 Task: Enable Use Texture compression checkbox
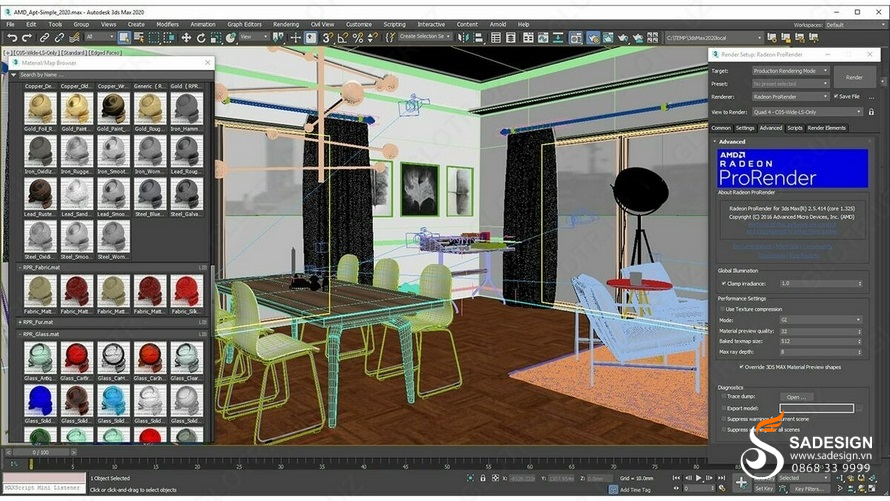[x=723, y=309]
